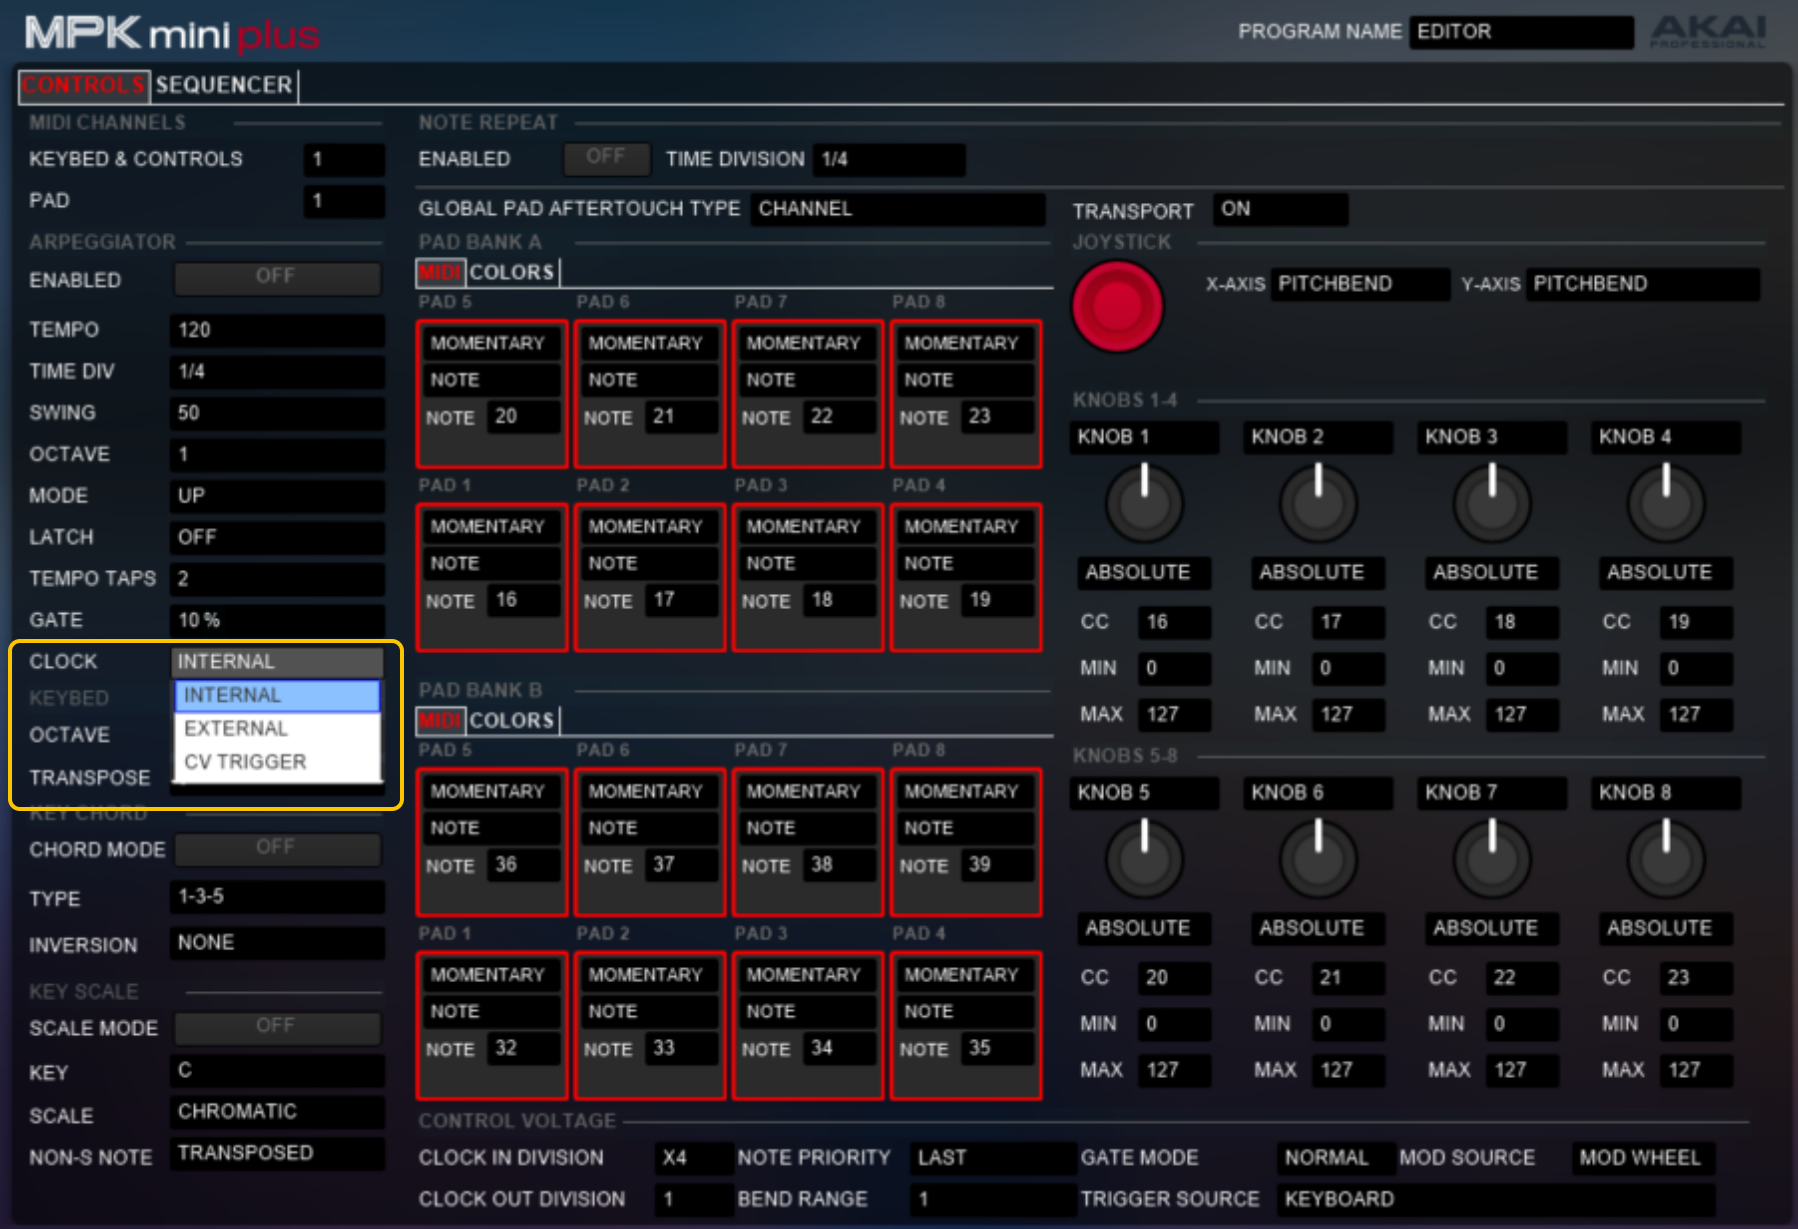Image resolution: width=1798 pixels, height=1229 pixels.
Task: Click the Knob 8 rotary dial
Action: 1666,859
